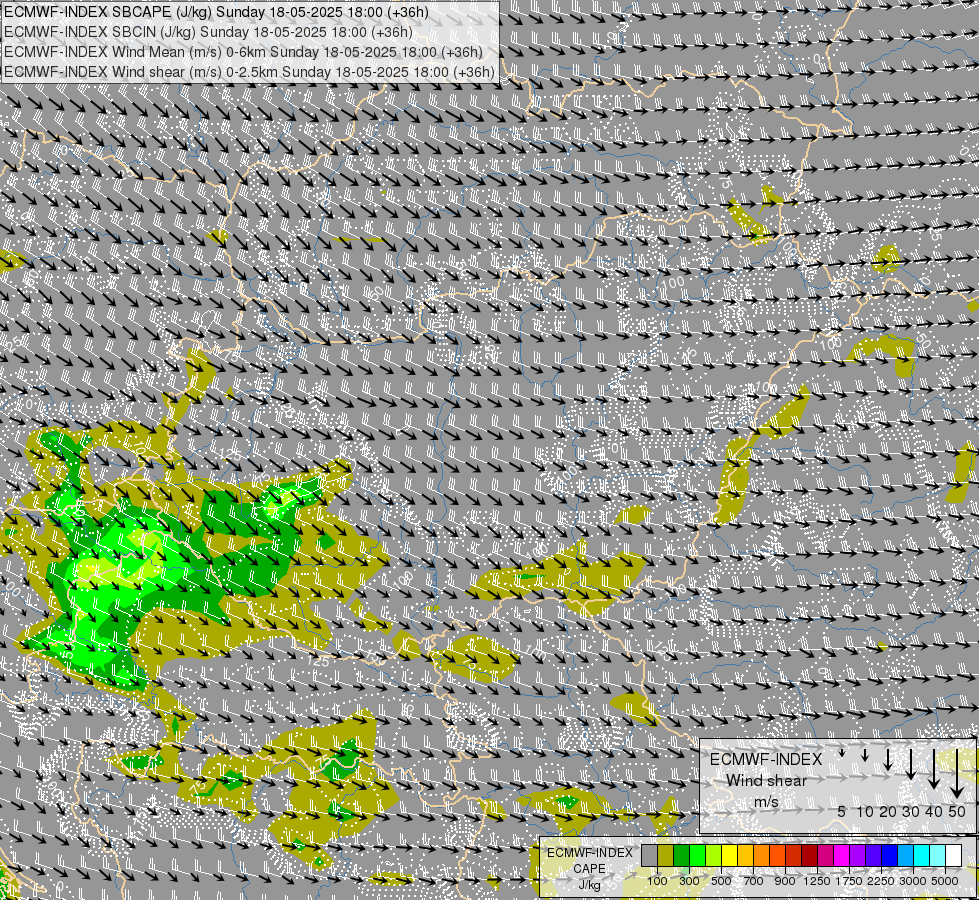
Task: Select the gray CAPE legend swatch
Action: click(649, 855)
